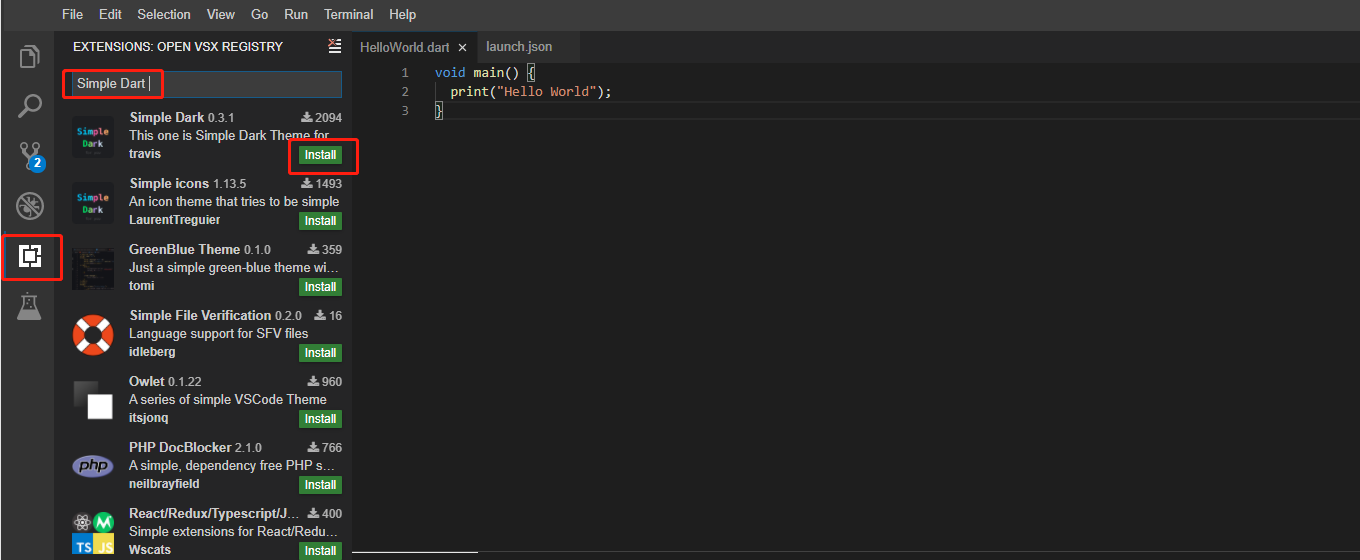Select the Simple Dark 0.3.1 title
Image resolution: width=1360 pixels, height=560 pixels.
[182, 117]
